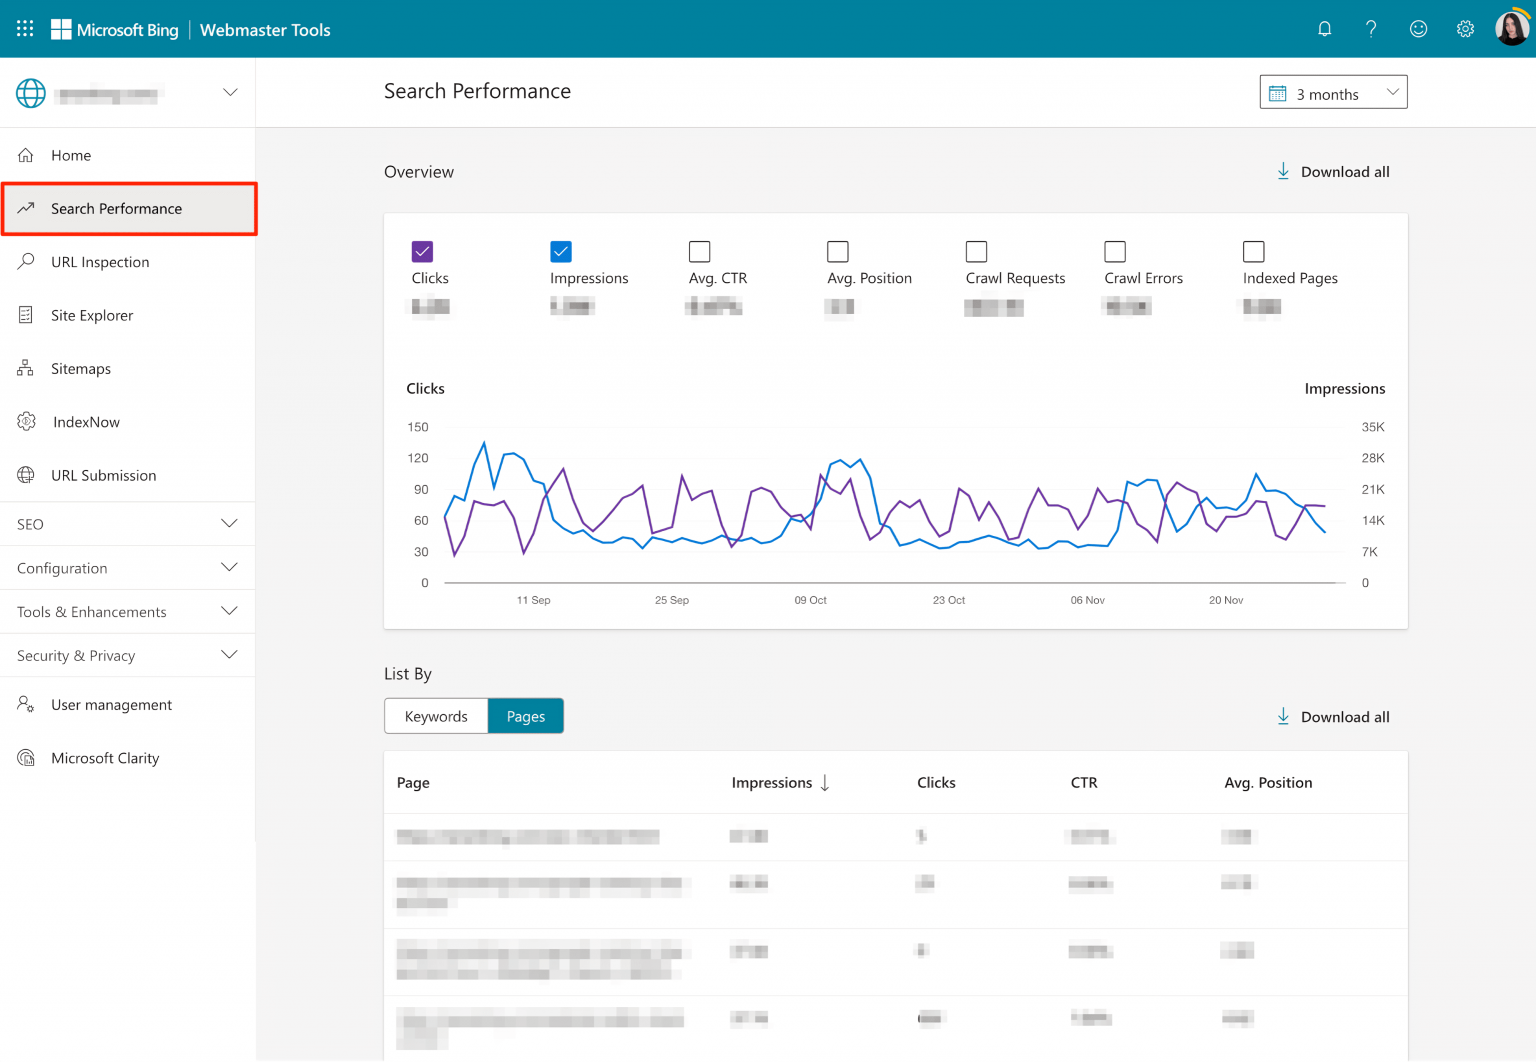Switch to the Keywords tab
1536x1062 pixels.
[x=435, y=716]
